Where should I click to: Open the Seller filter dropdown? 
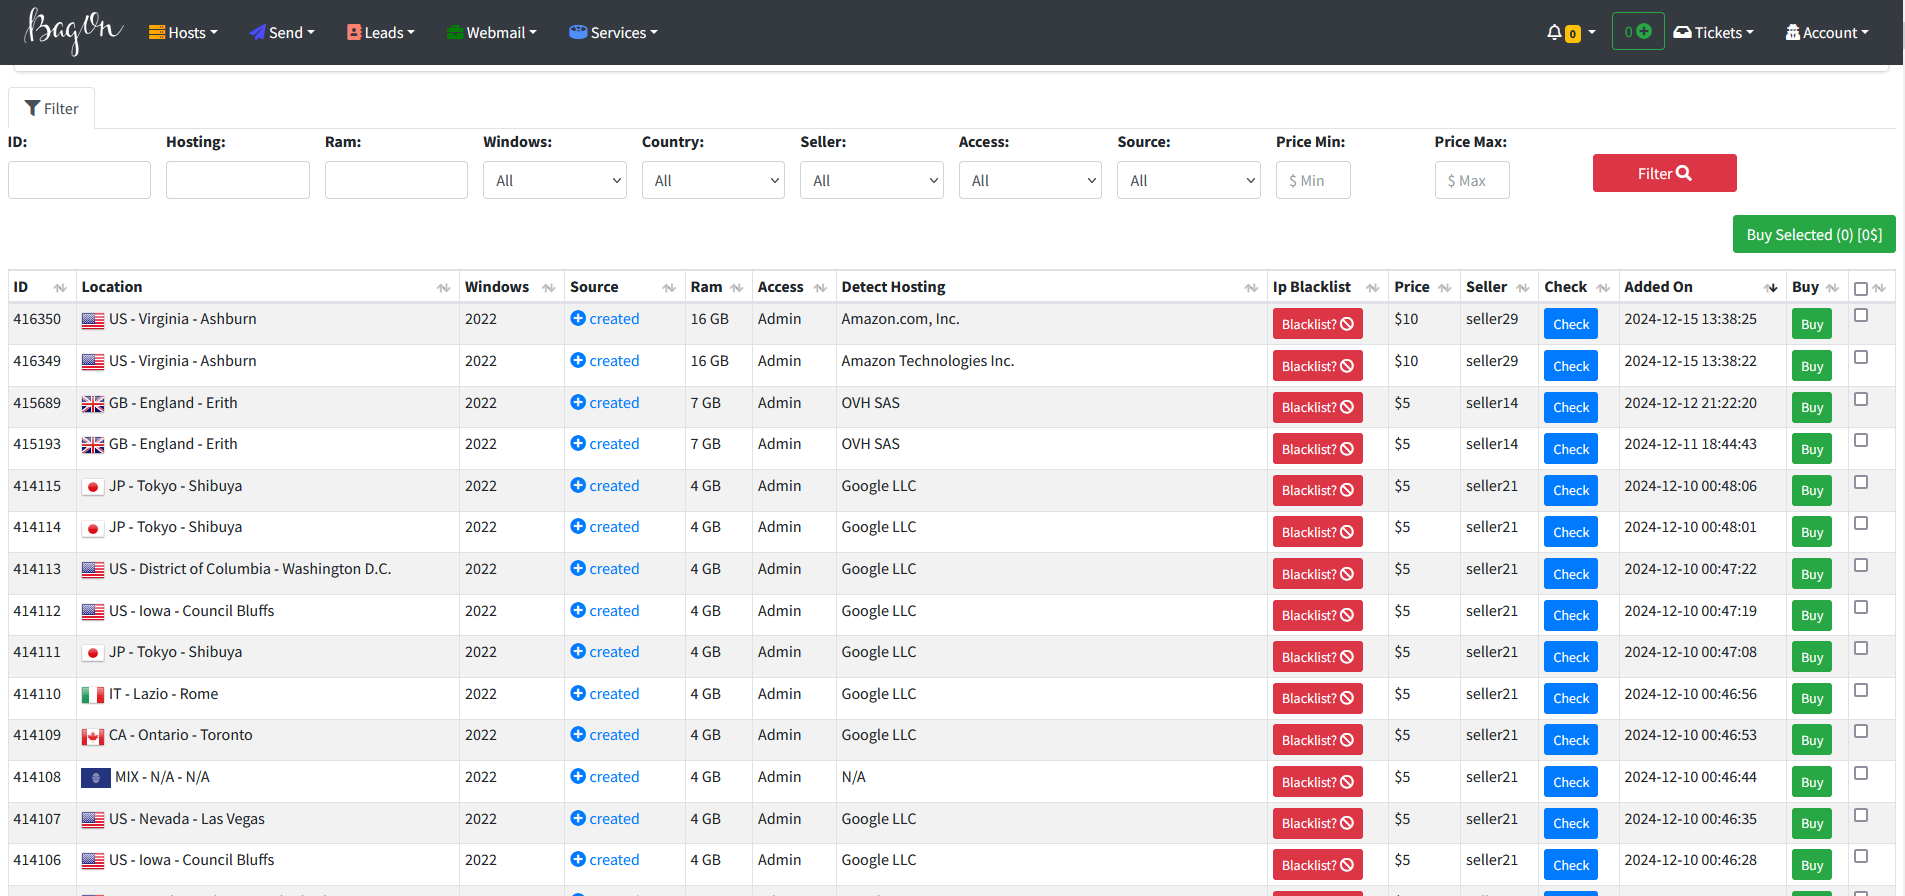tap(872, 180)
